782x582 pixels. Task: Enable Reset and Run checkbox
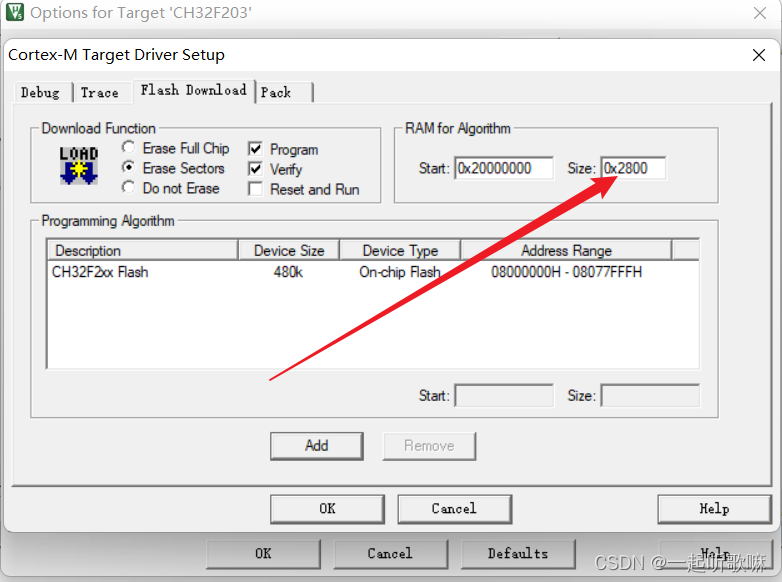[255, 189]
